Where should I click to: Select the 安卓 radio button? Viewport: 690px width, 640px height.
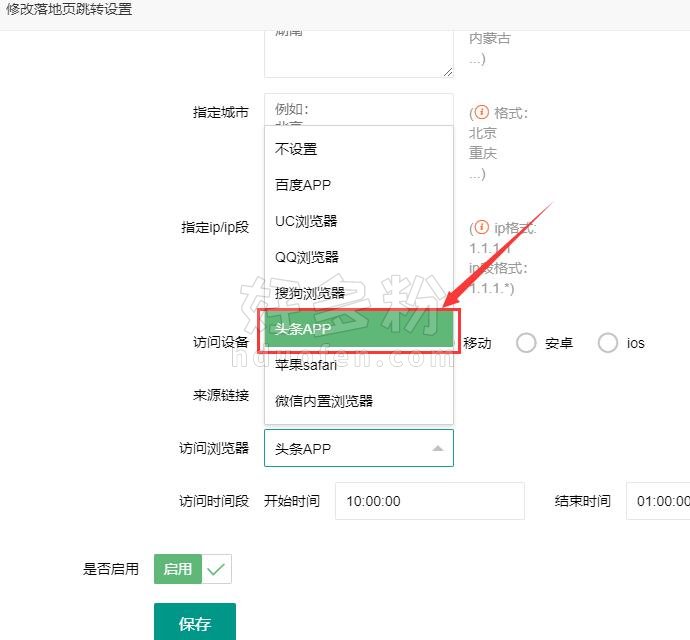click(x=527, y=343)
